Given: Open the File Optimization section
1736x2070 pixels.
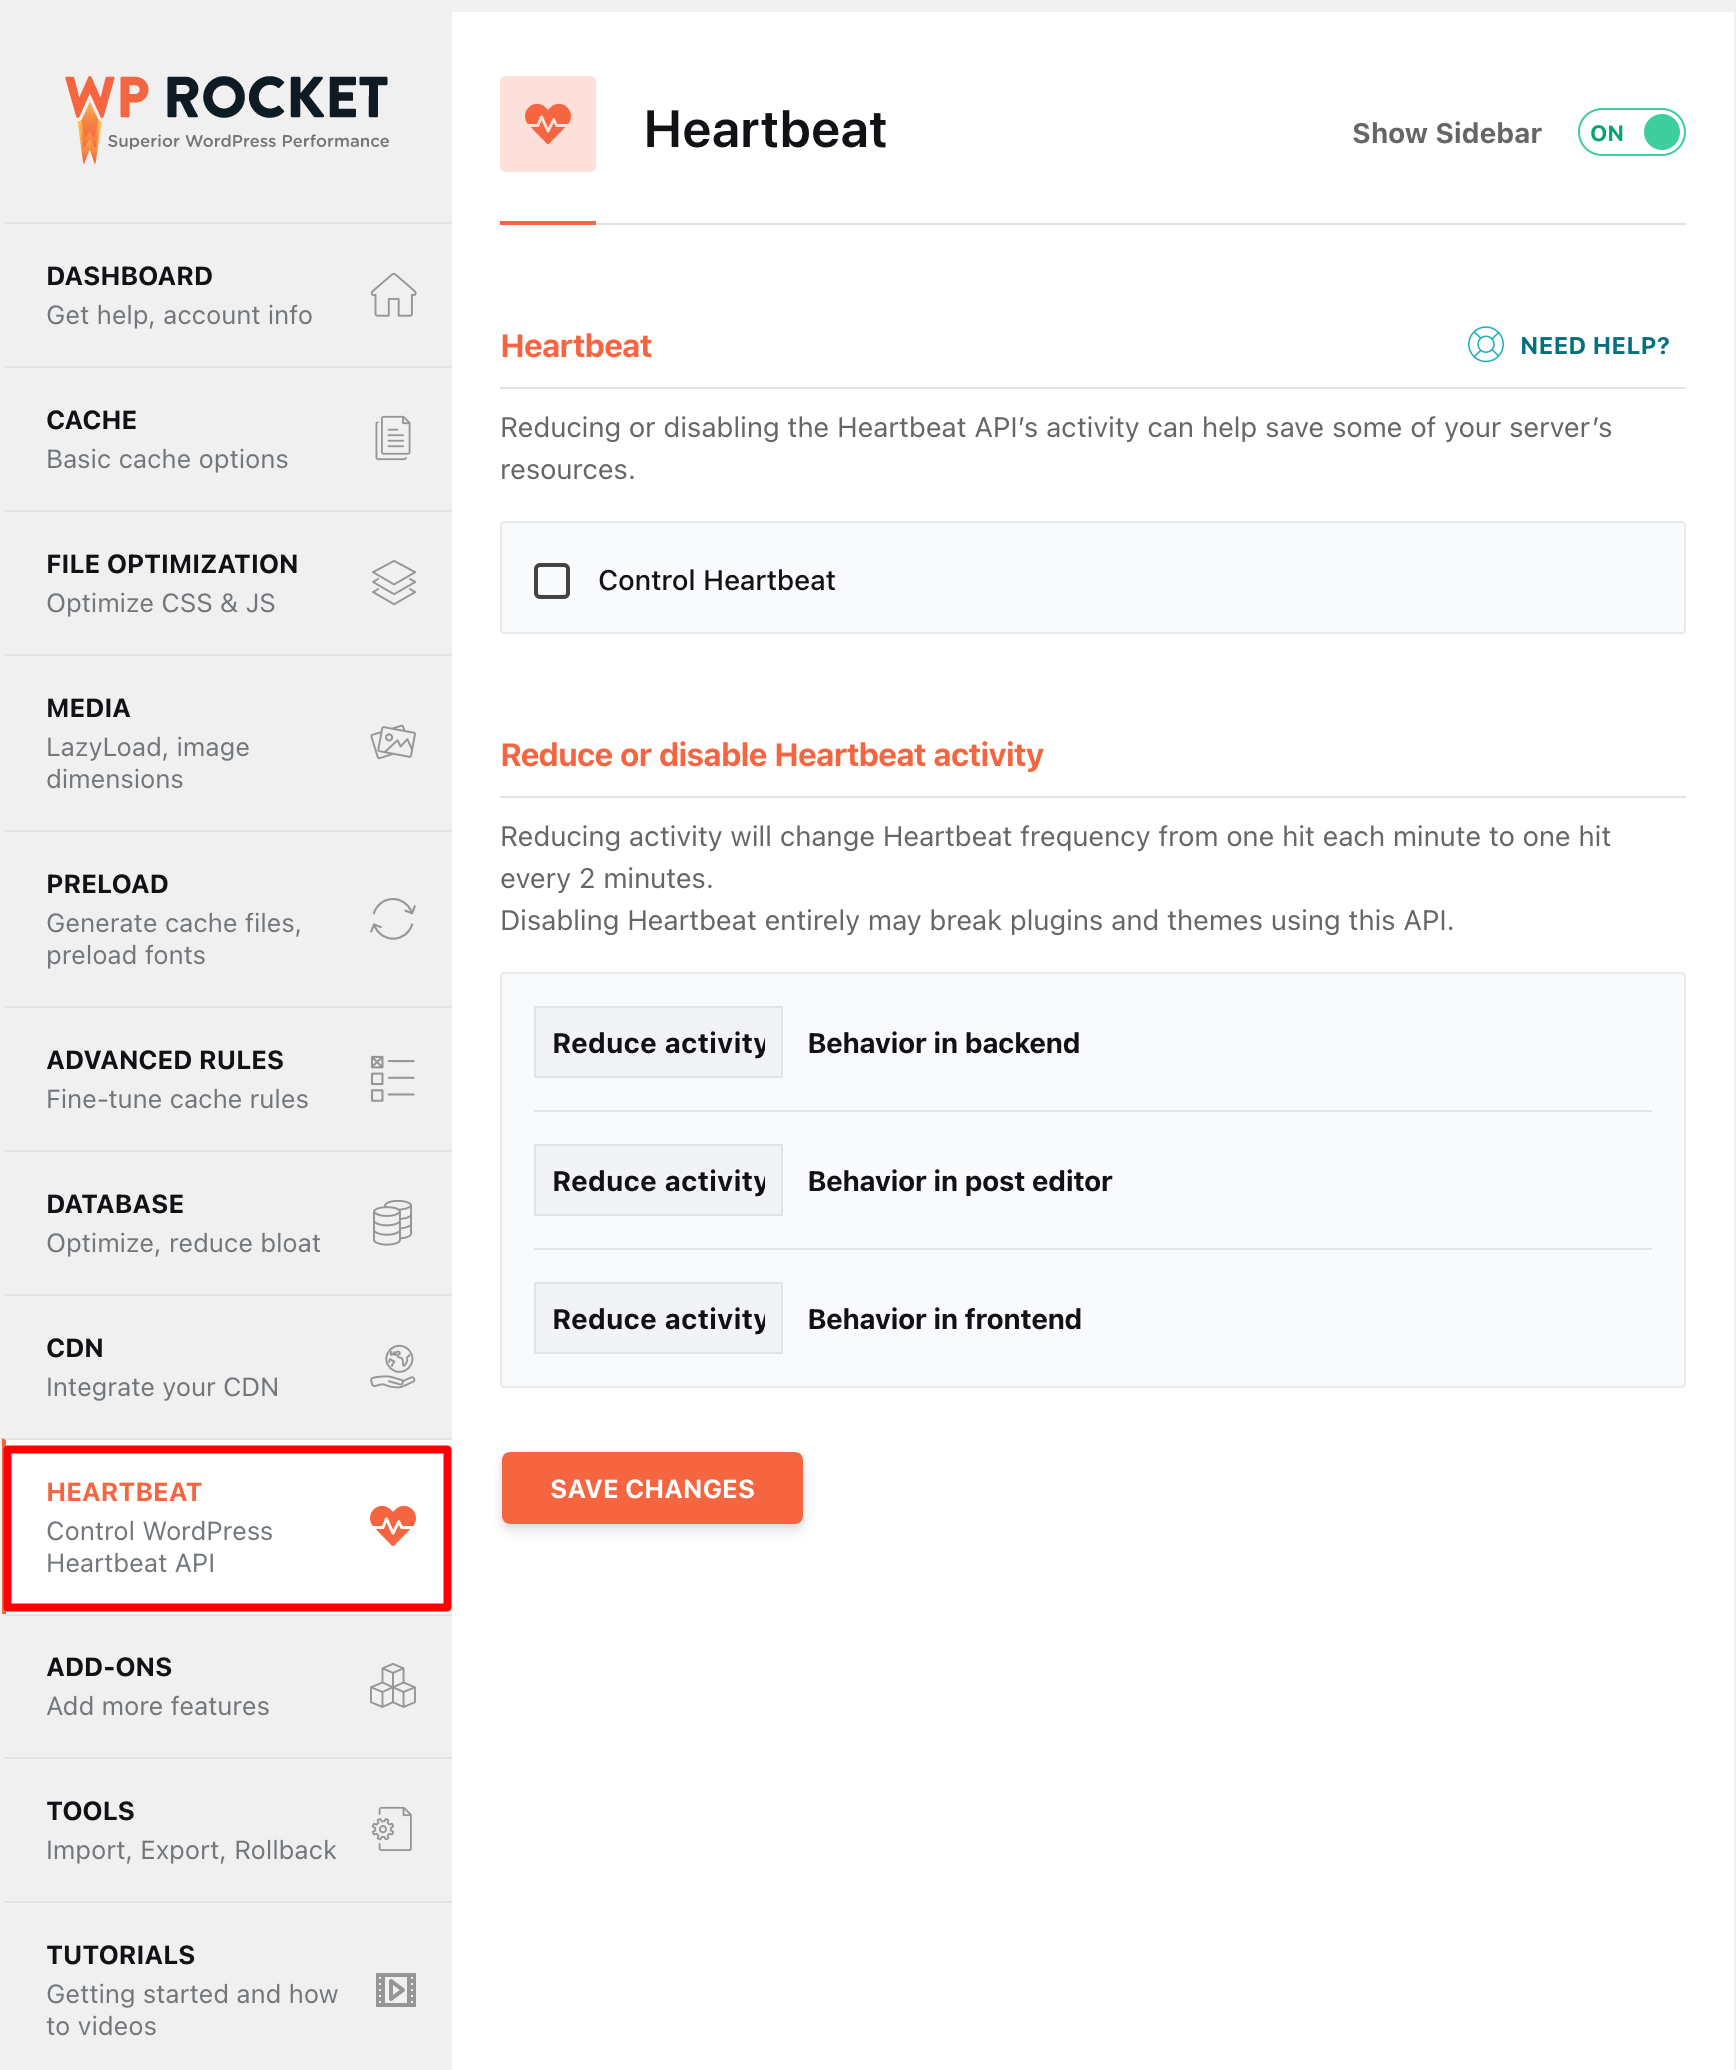Looking at the screenshot, I should [x=227, y=583].
